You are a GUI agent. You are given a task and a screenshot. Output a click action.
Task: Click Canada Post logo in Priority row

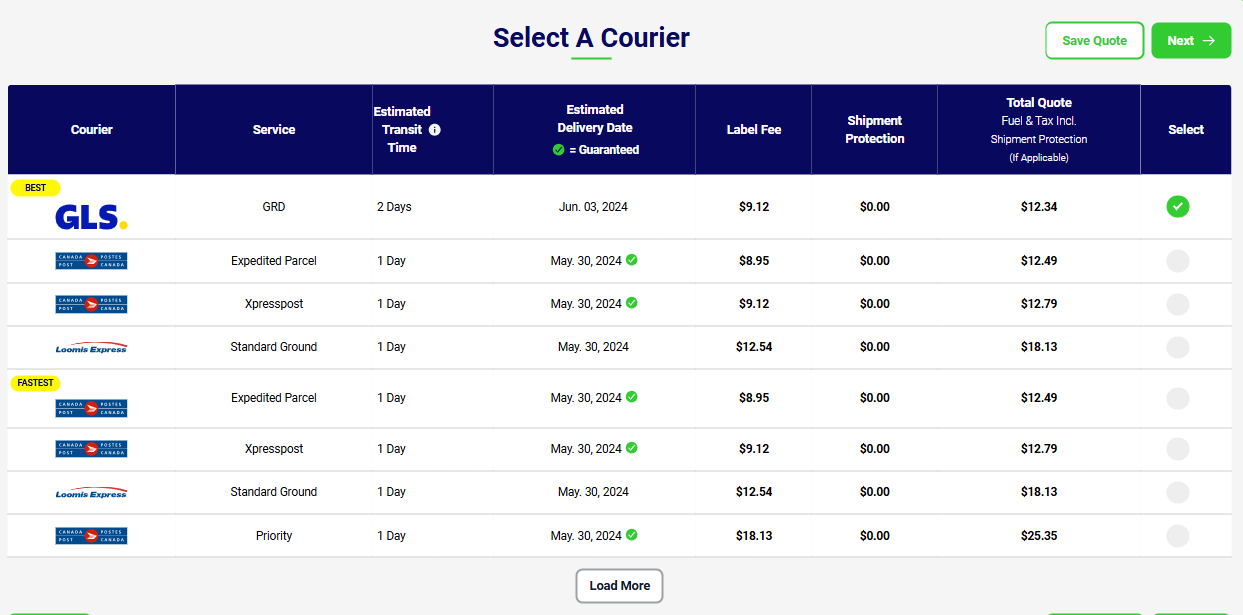click(x=91, y=536)
